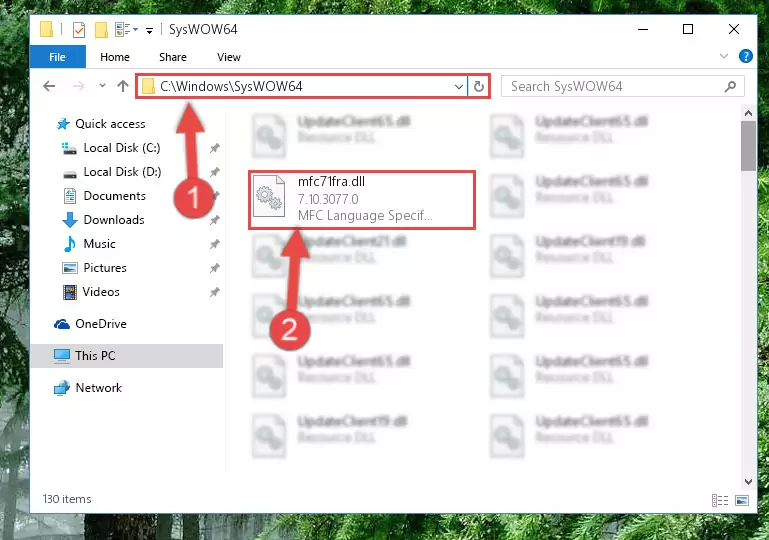The image size is (769, 540).
Task: Select Network in navigation pane
Action: click(x=98, y=387)
